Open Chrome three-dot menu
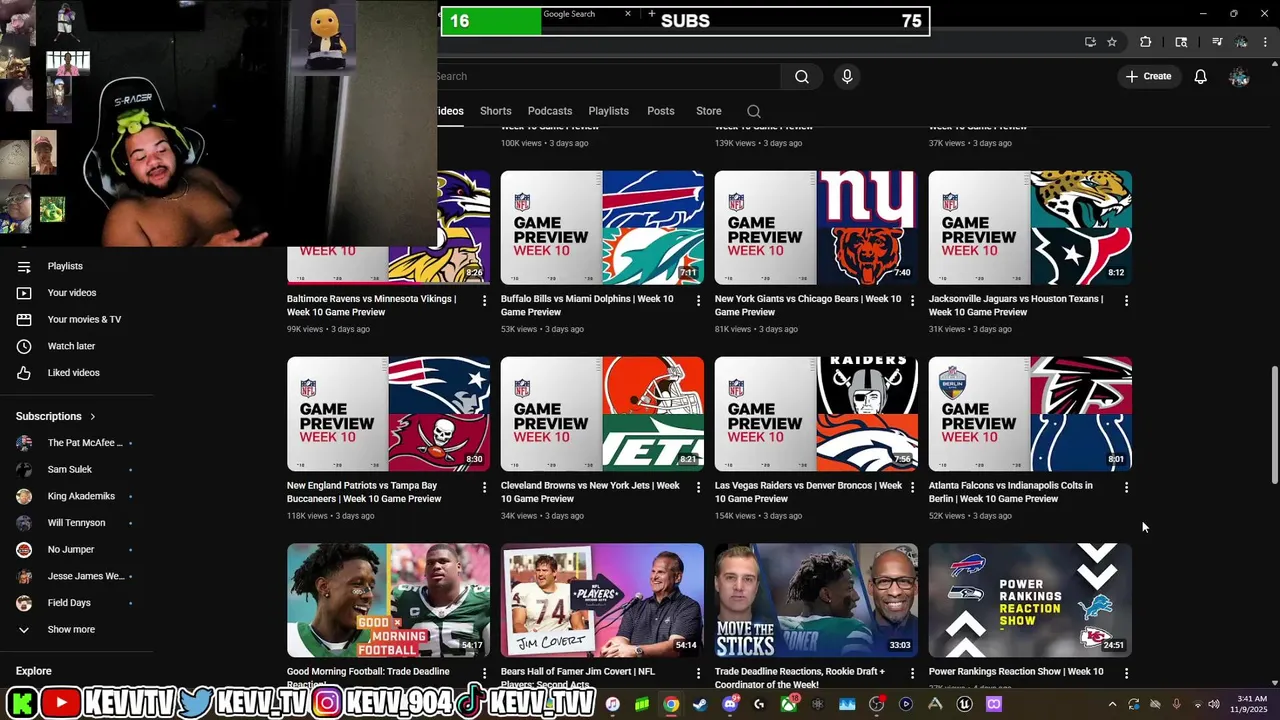Image resolution: width=1280 pixels, height=720 pixels. click(x=1265, y=42)
